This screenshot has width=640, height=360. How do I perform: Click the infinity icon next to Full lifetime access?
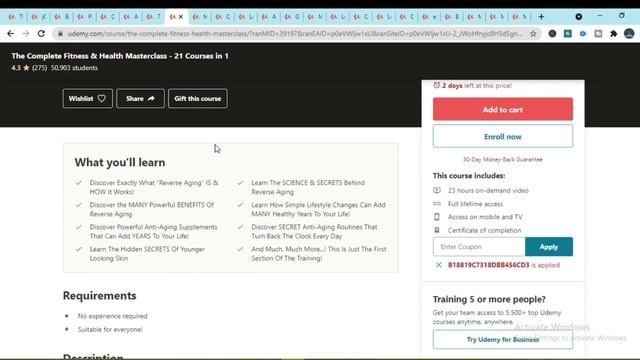437,204
